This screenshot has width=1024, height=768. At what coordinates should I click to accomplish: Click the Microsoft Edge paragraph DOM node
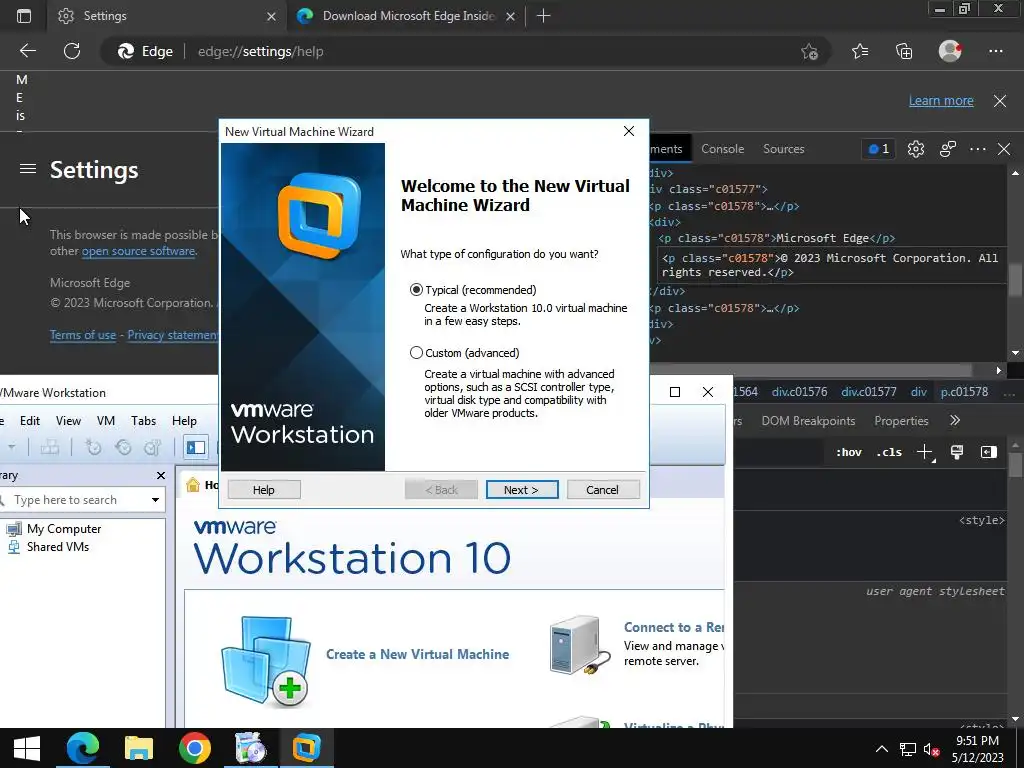[776, 238]
